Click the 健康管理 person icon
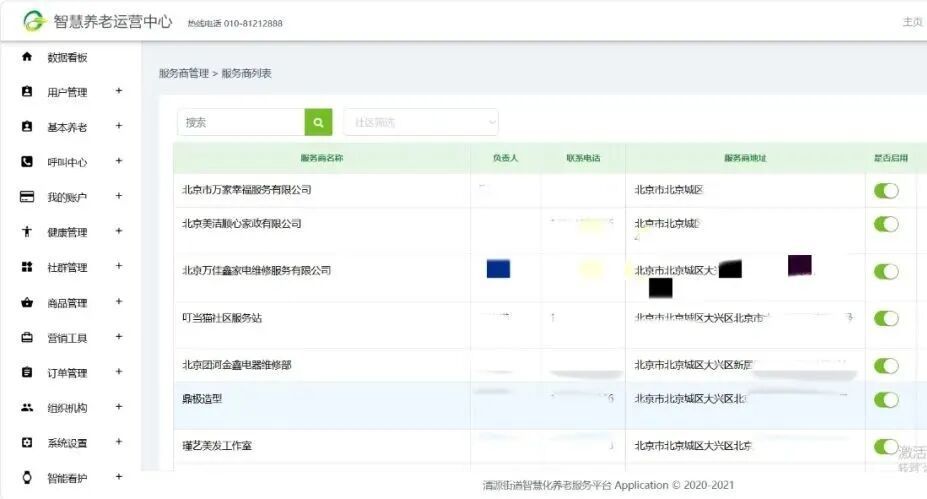The height and width of the screenshot is (499, 927). (x=27, y=232)
